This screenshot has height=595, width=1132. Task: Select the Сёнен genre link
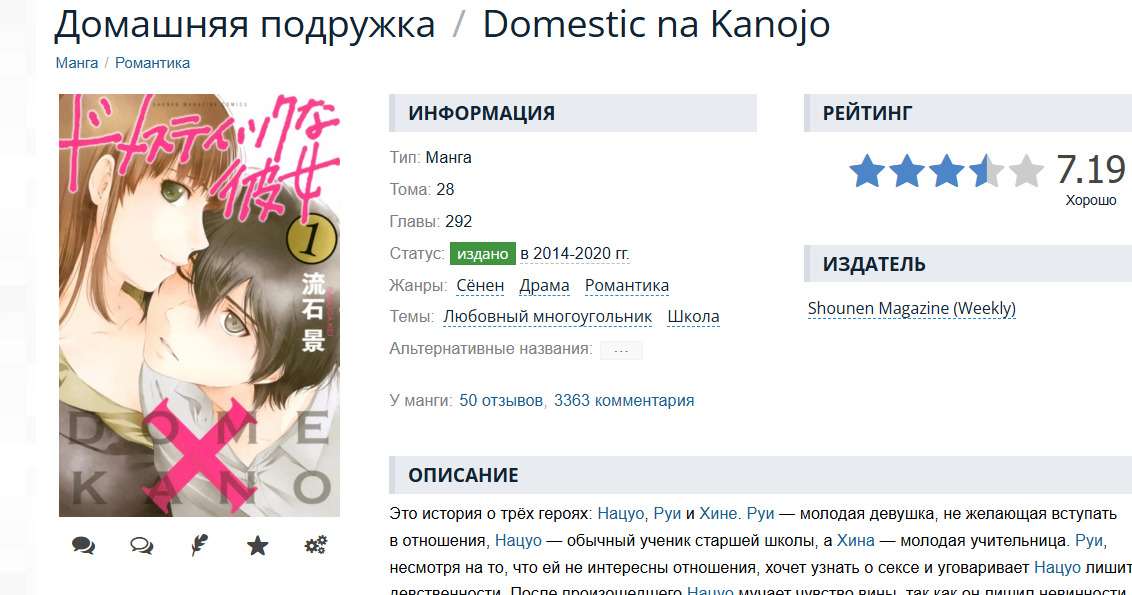click(480, 285)
